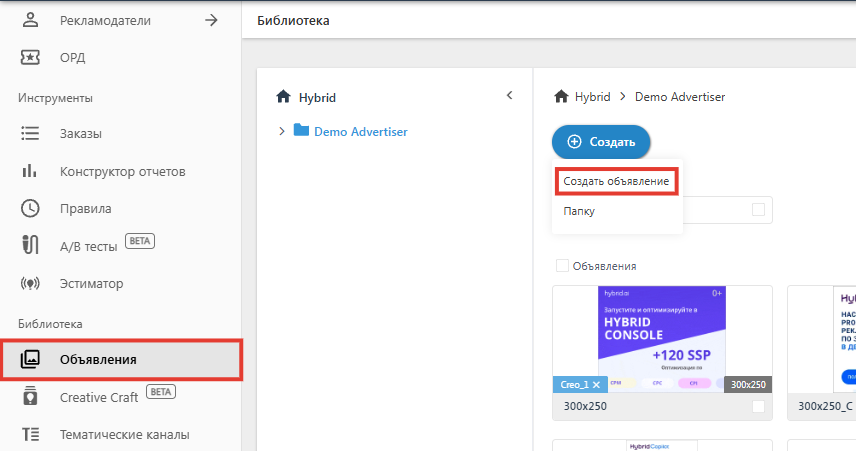
Task: Click the Эстиматор signal icon
Action: [x=30, y=284]
